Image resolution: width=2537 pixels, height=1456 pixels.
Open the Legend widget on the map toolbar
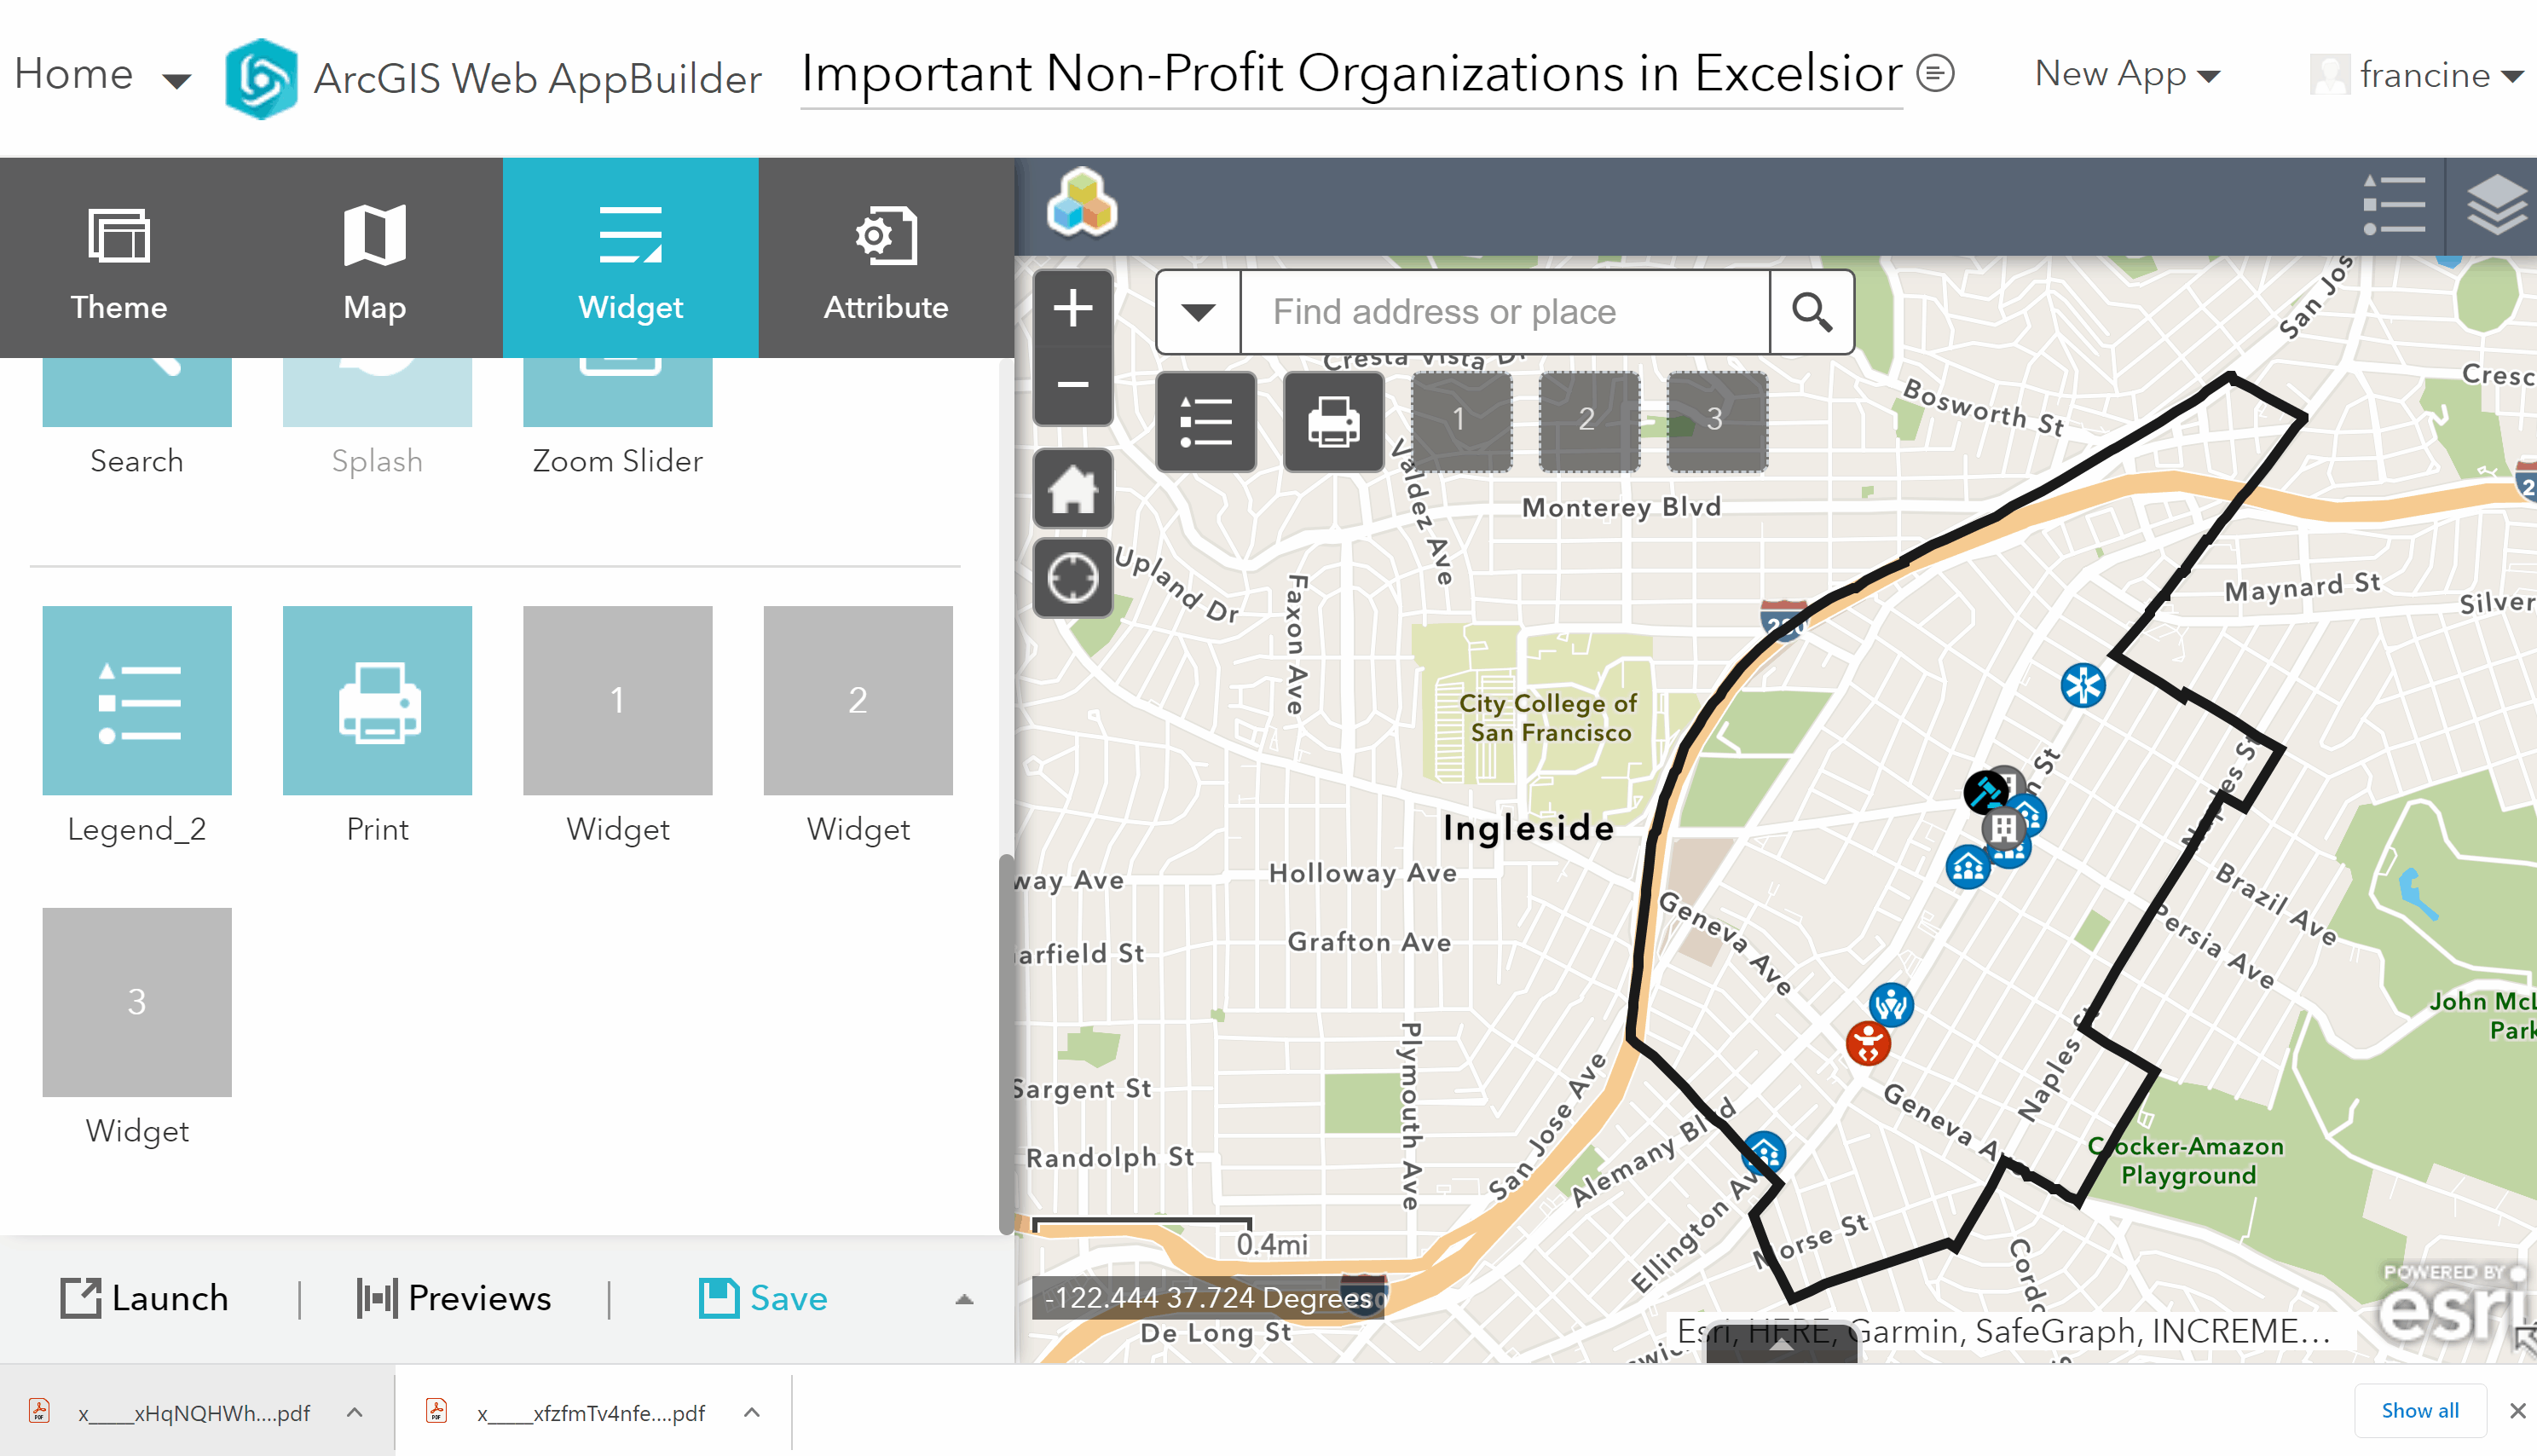click(x=1205, y=421)
